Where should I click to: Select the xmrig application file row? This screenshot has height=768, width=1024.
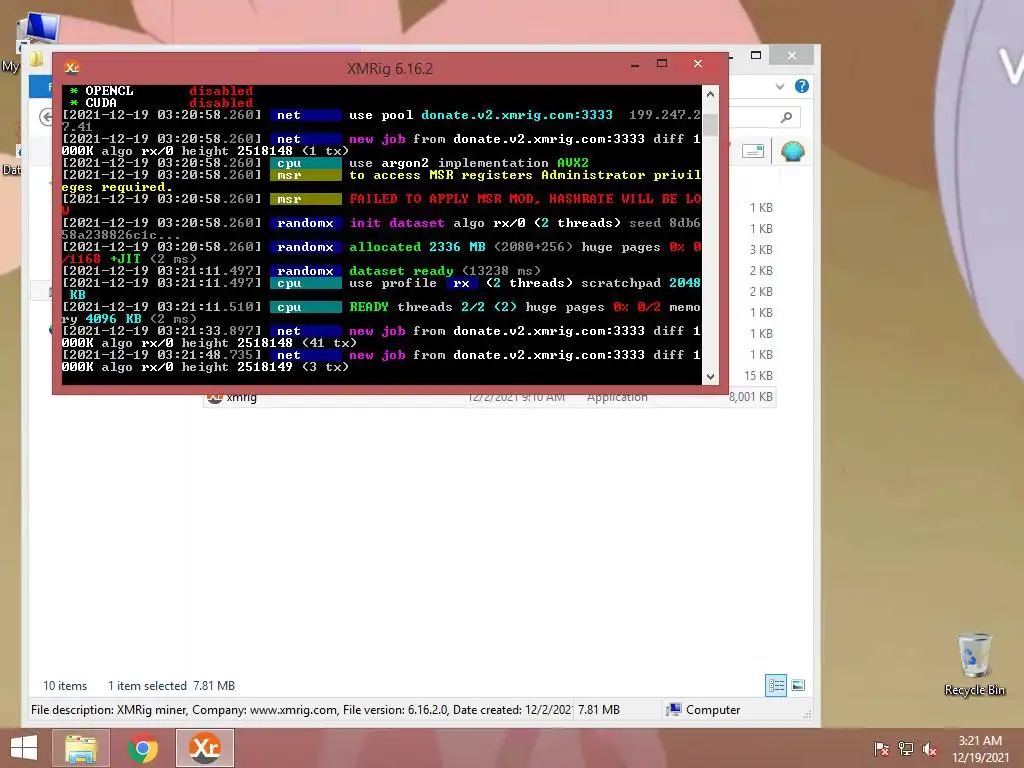coord(489,396)
